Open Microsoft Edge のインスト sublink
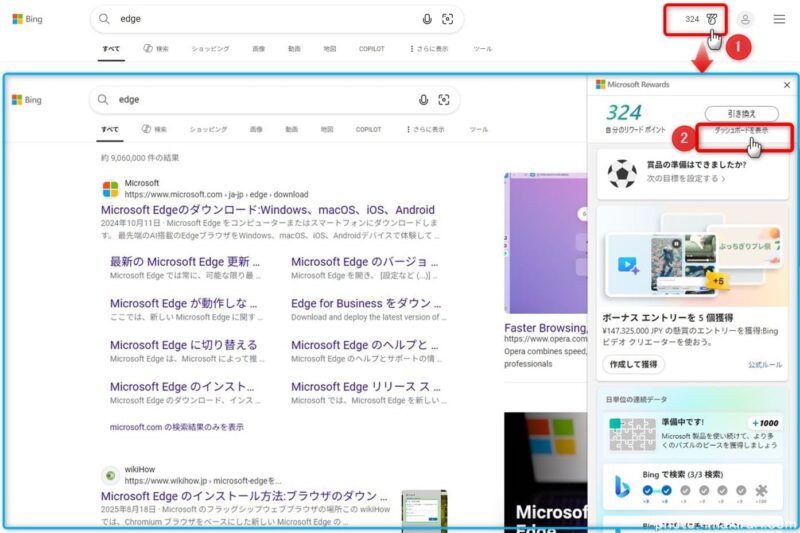Screen dimensions: 800x533 point(182,387)
